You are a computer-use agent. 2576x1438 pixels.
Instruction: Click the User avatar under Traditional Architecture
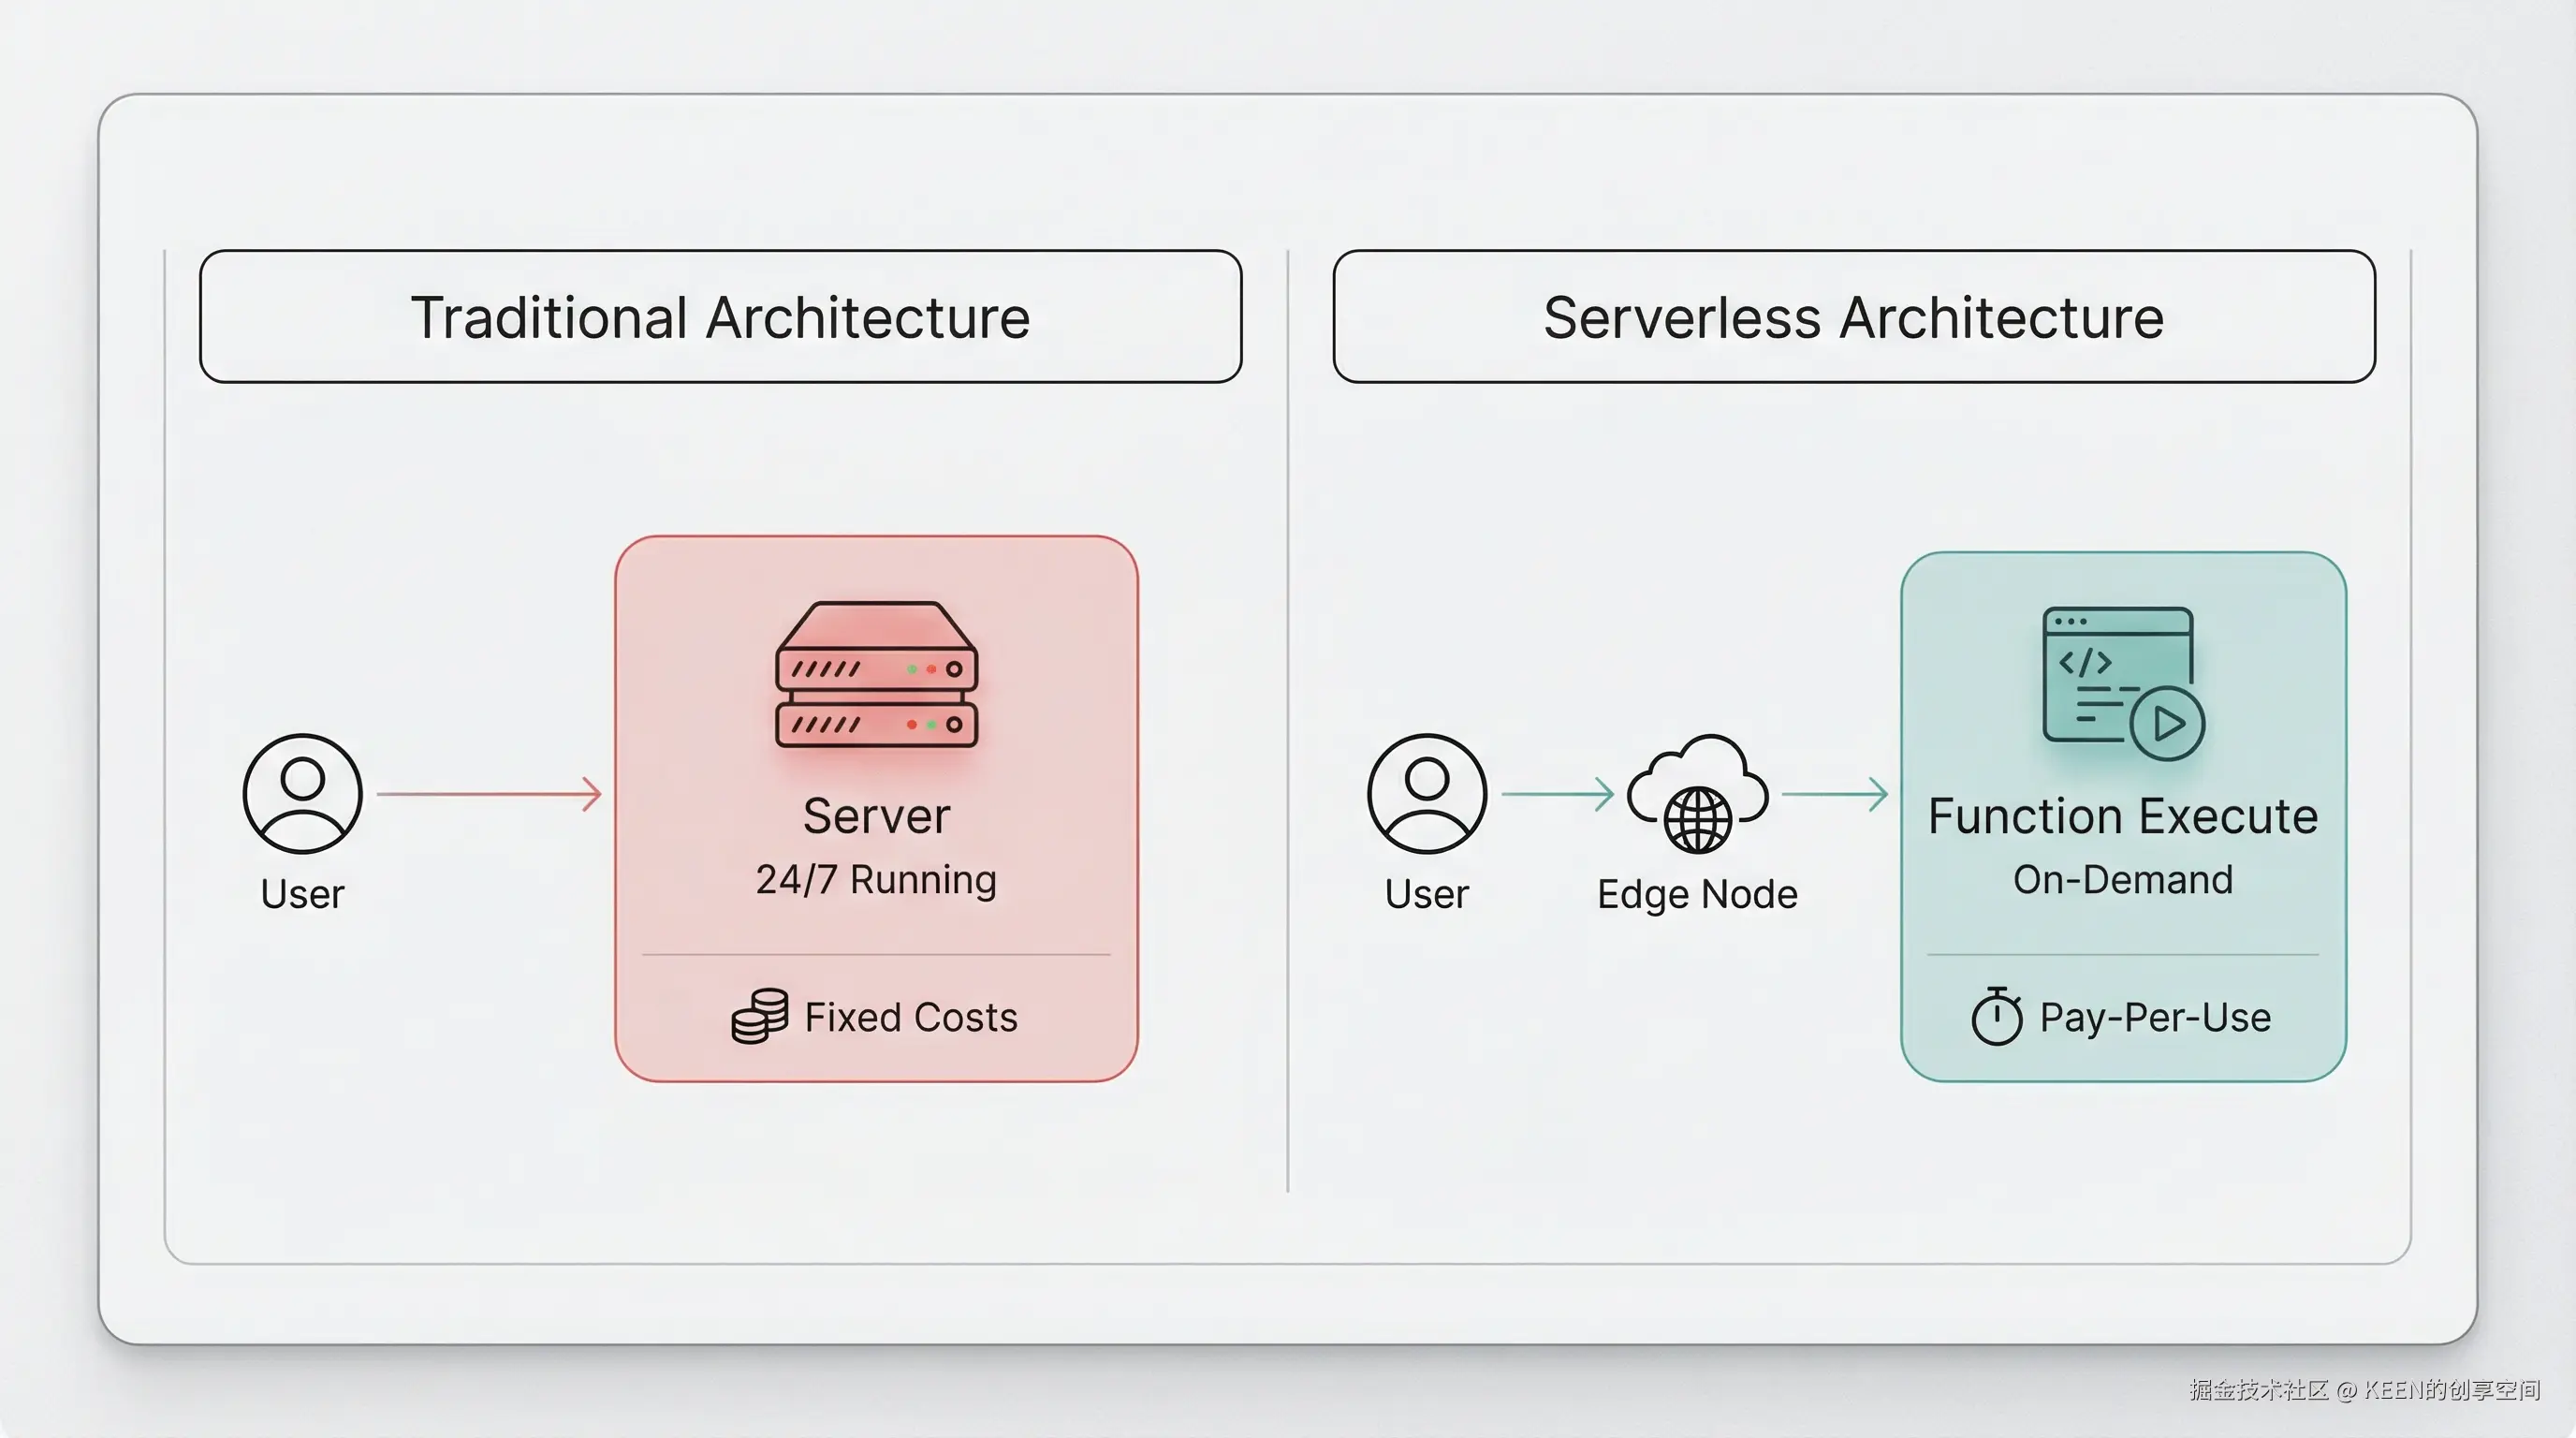point(301,795)
